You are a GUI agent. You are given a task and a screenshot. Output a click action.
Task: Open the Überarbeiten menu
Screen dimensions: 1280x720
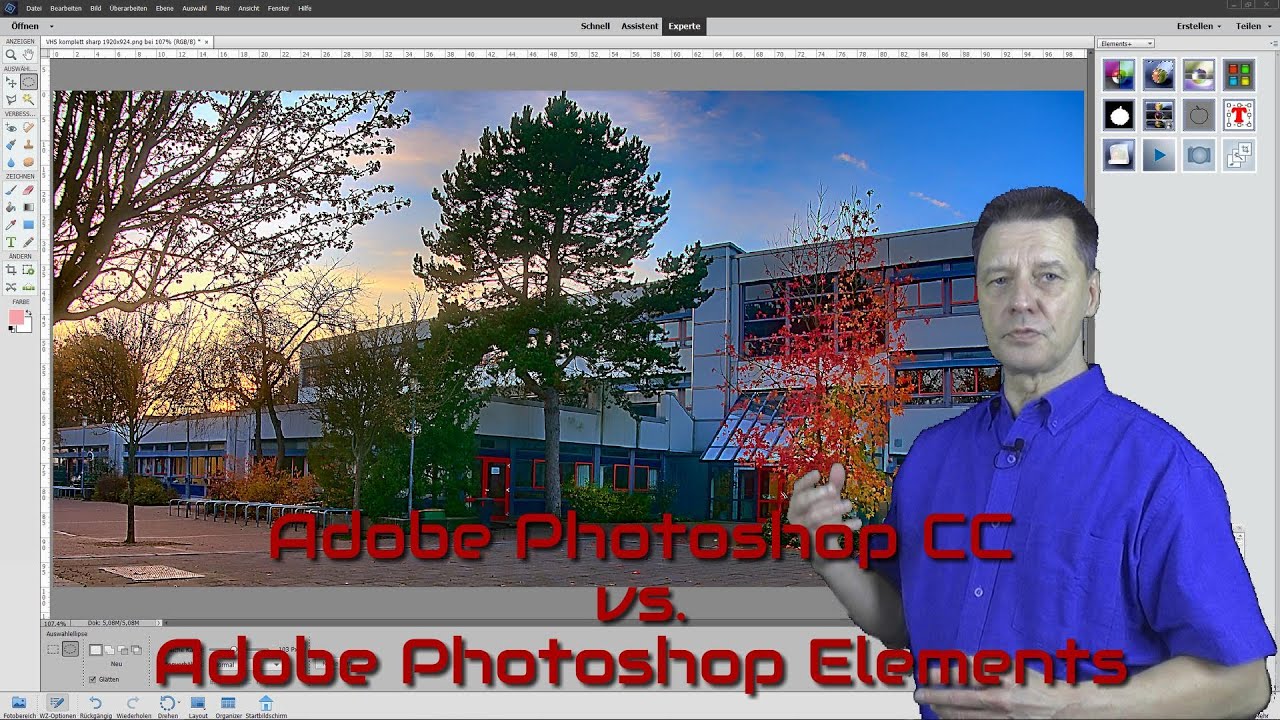[128, 8]
